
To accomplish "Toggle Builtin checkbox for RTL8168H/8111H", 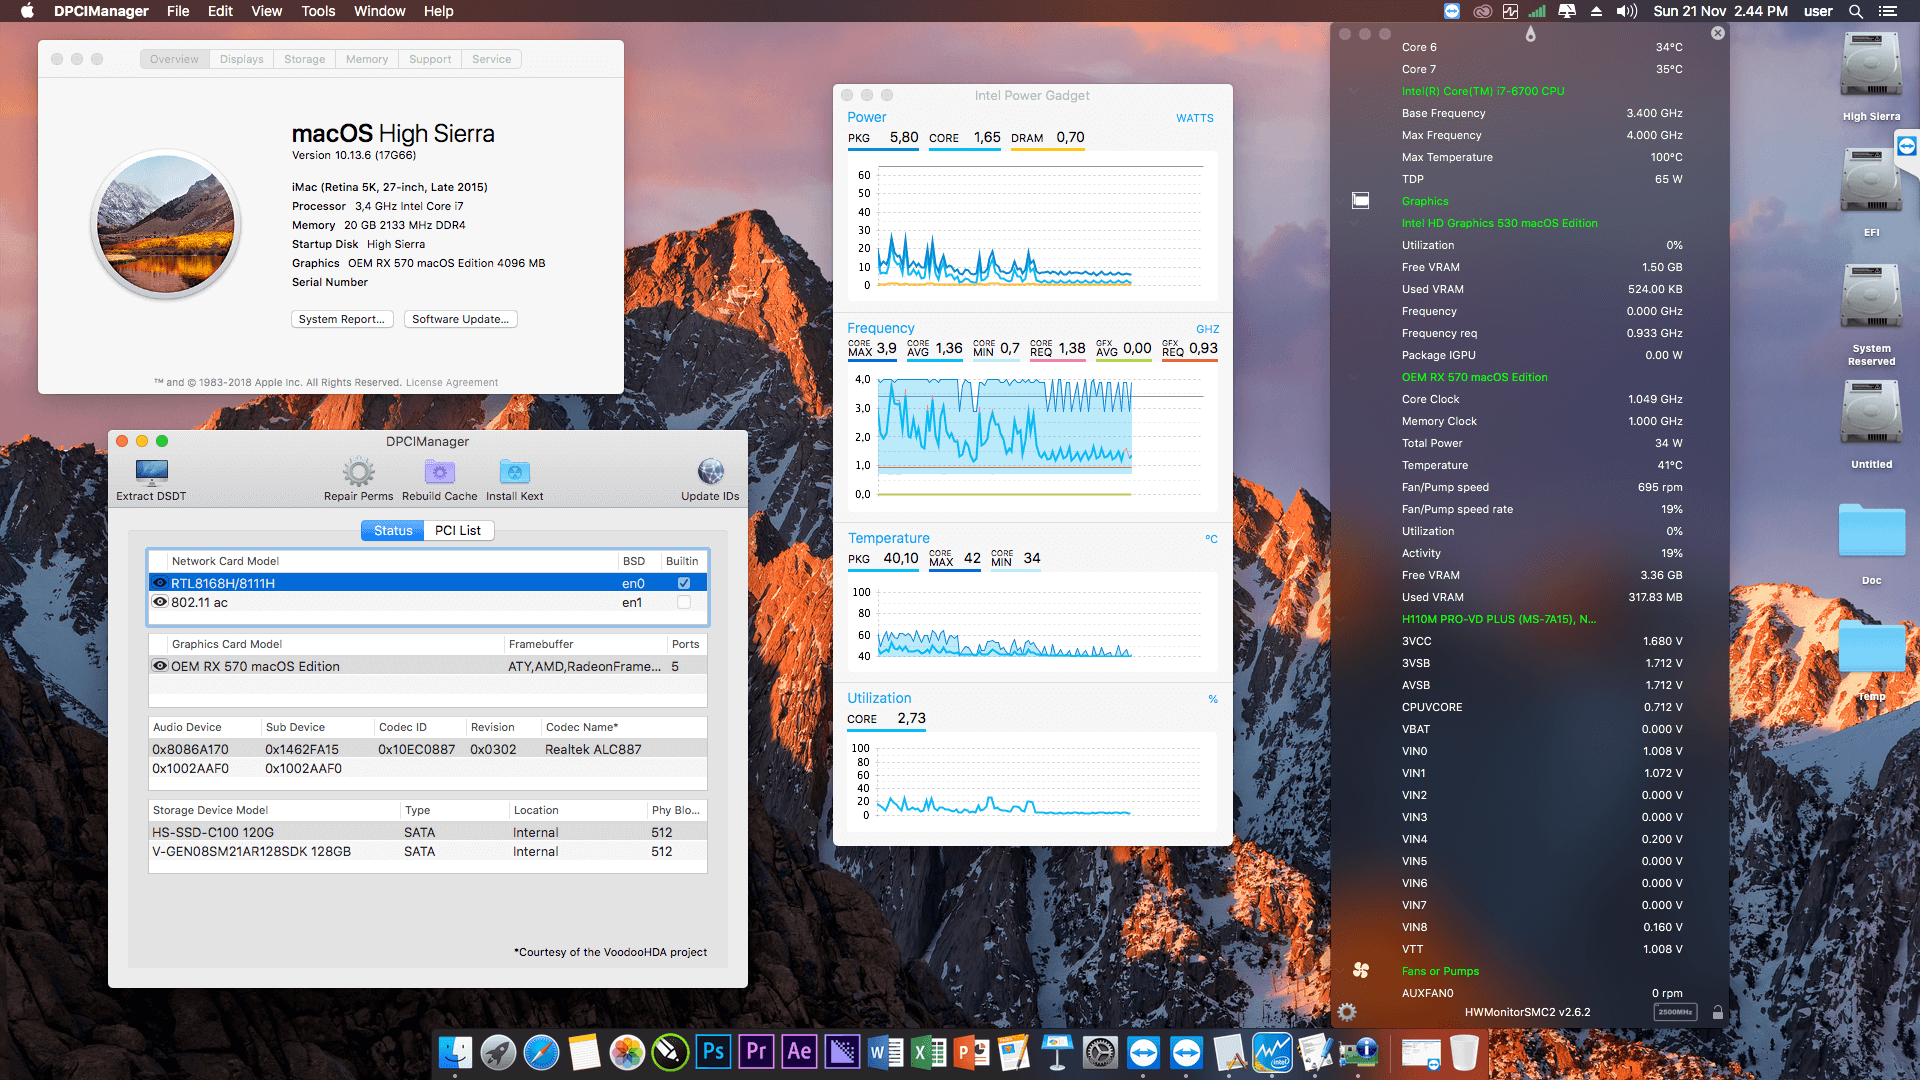I will [684, 583].
